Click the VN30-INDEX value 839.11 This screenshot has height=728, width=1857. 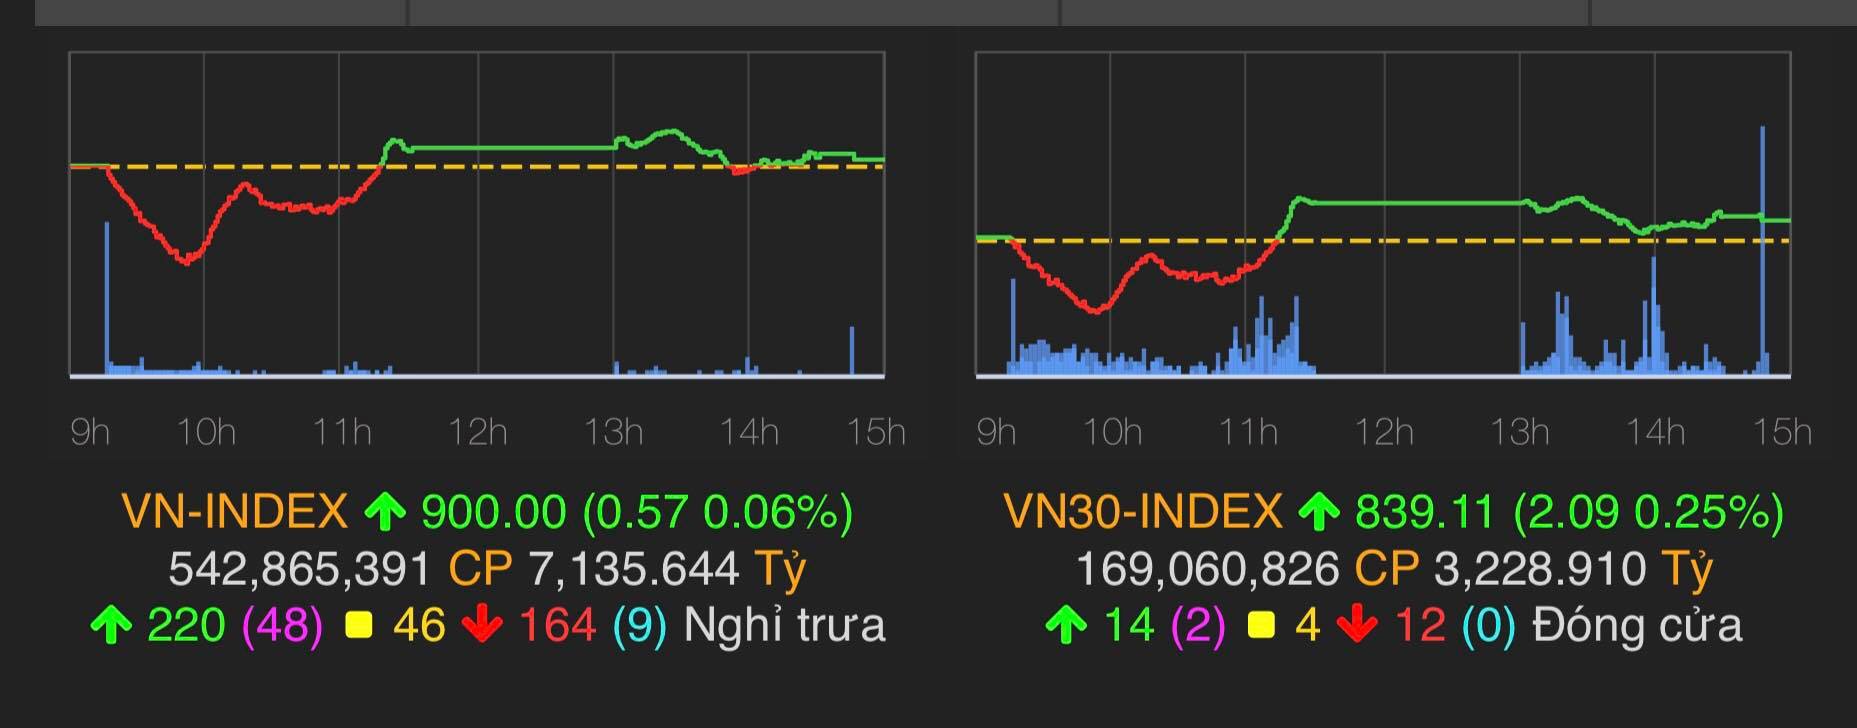1425,512
